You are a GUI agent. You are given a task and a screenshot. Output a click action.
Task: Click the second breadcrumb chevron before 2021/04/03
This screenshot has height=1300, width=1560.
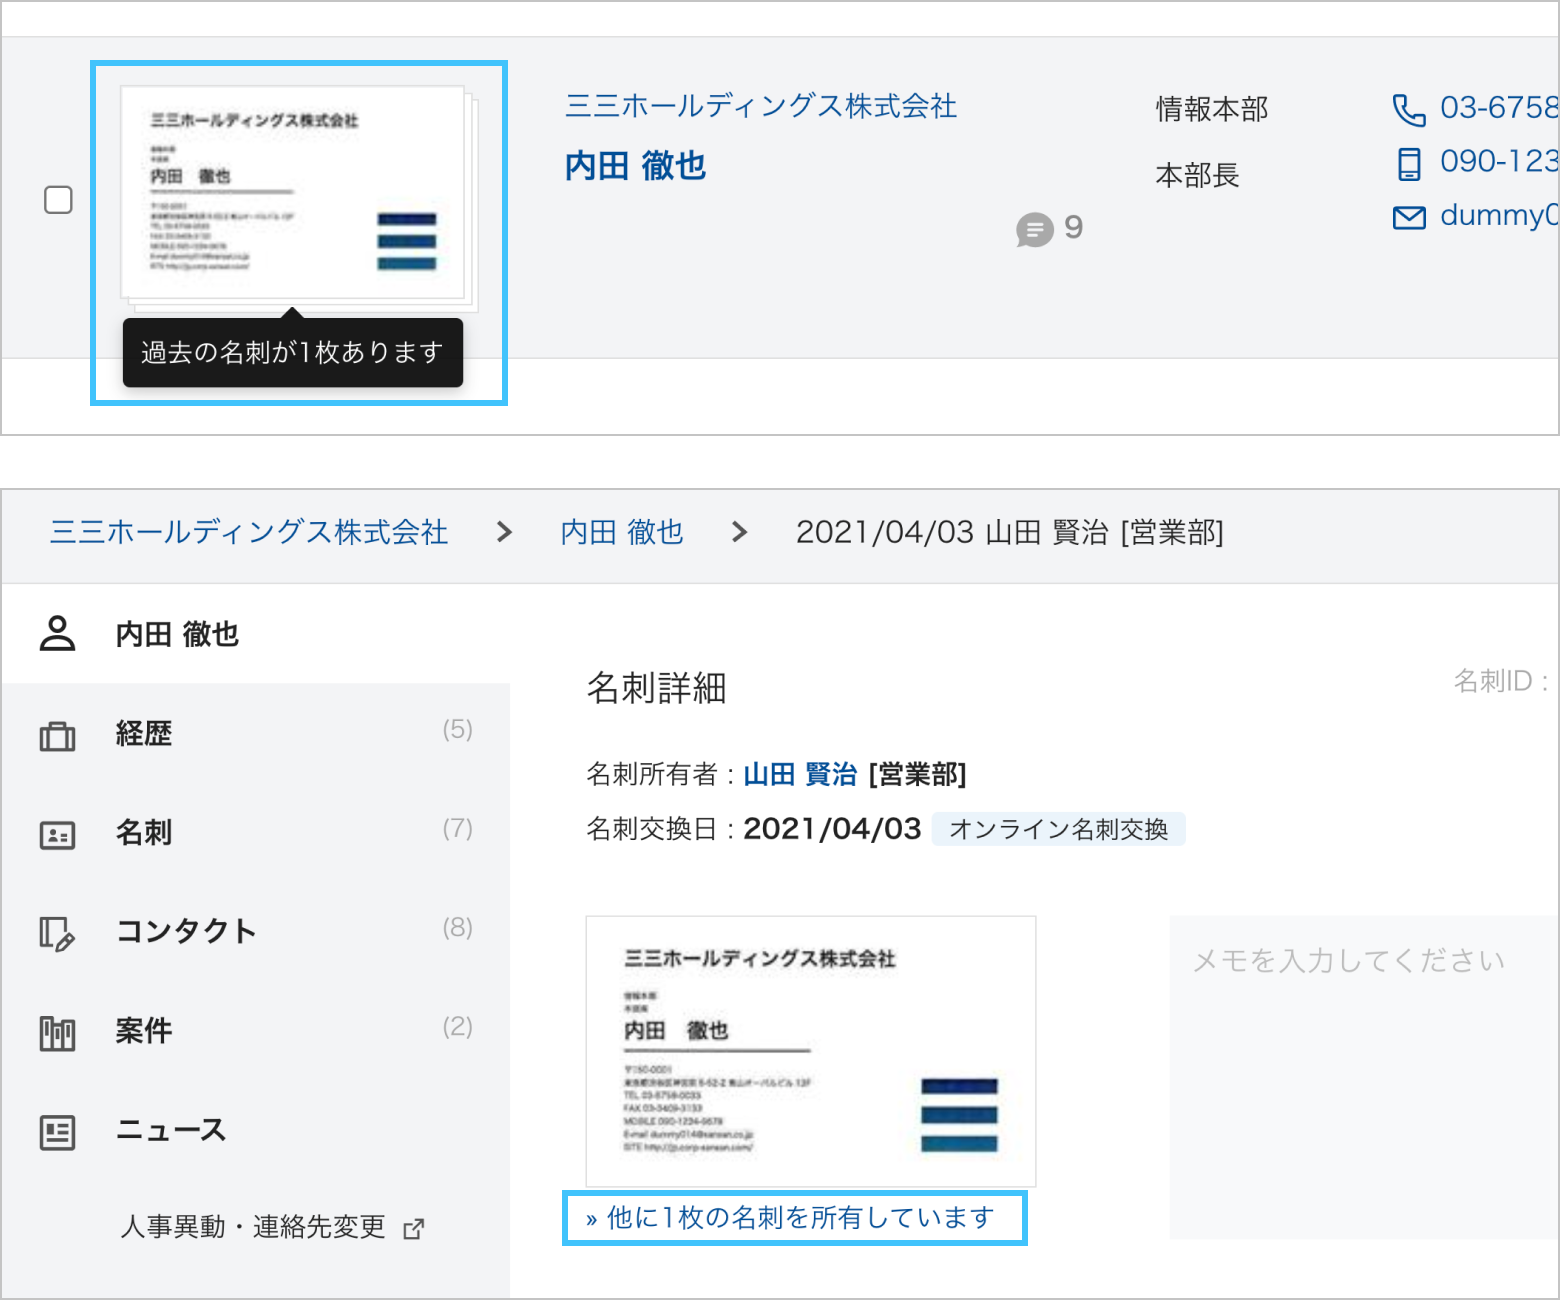tap(740, 532)
